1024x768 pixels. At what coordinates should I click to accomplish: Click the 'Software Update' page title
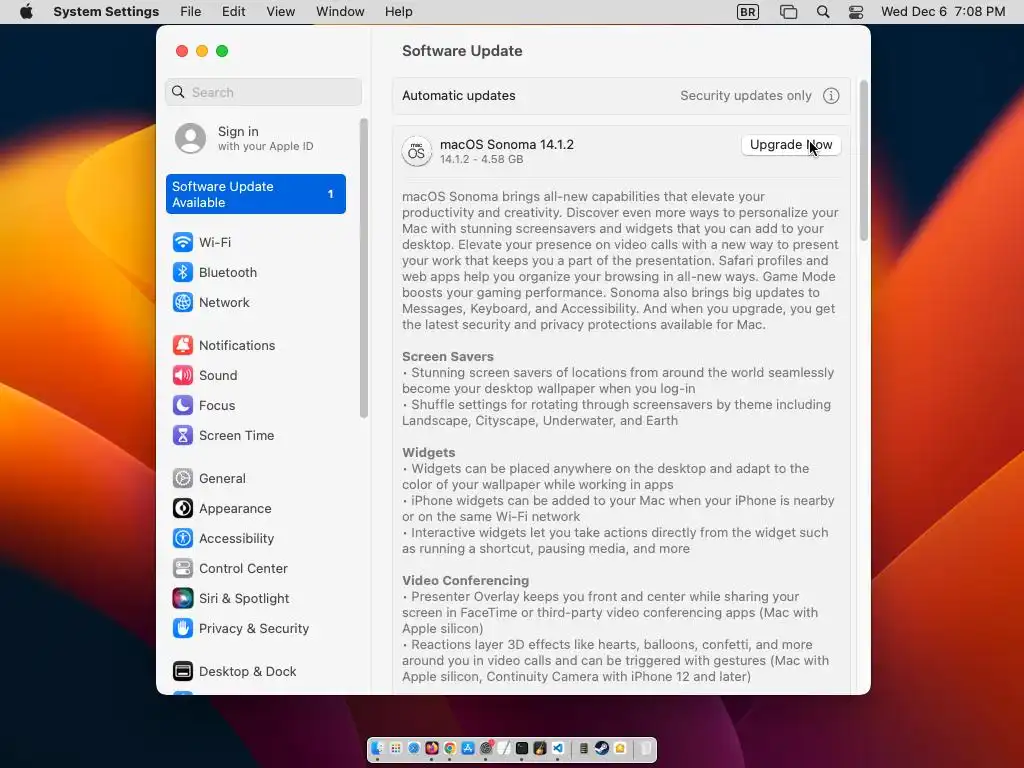point(462,51)
